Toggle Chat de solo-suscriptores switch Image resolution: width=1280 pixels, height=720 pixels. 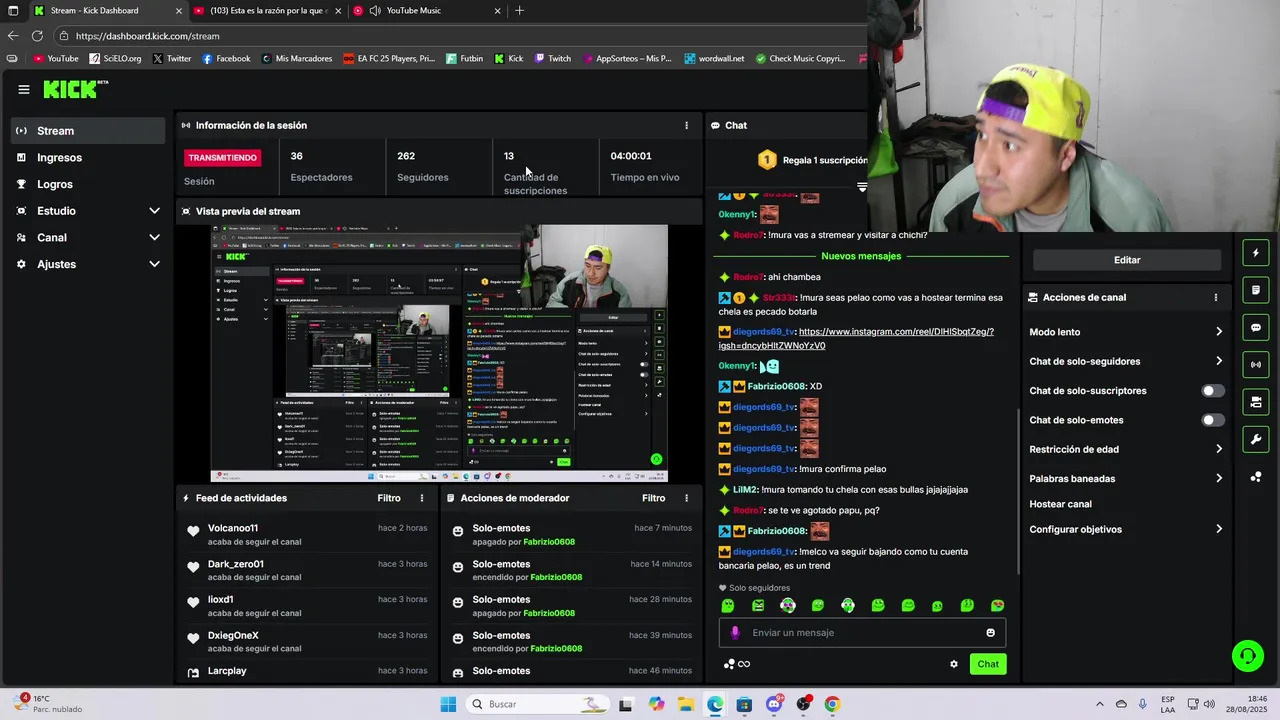pos(1212,391)
